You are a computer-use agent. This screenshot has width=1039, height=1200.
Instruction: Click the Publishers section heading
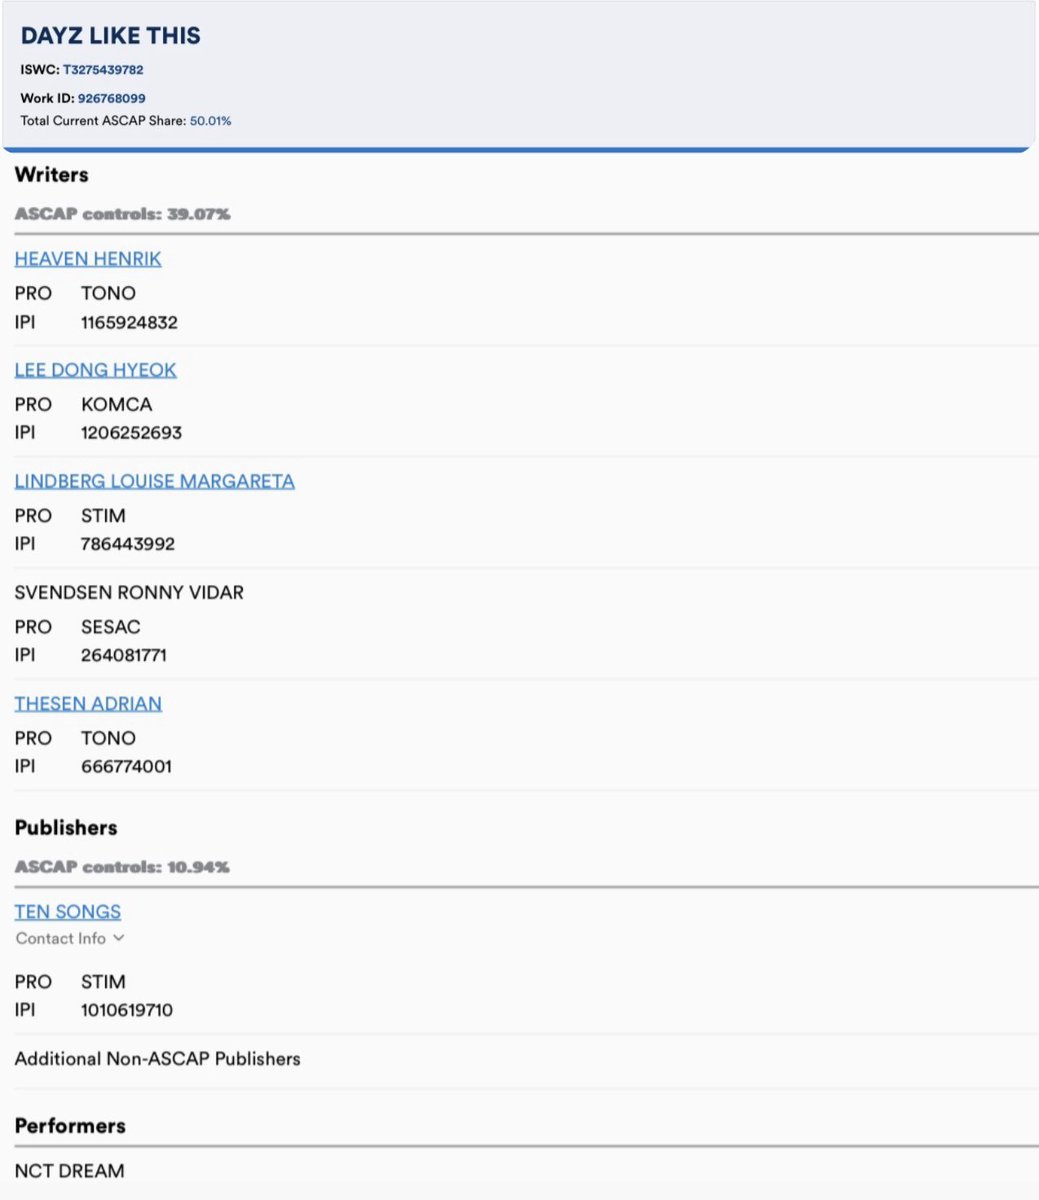point(66,828)
